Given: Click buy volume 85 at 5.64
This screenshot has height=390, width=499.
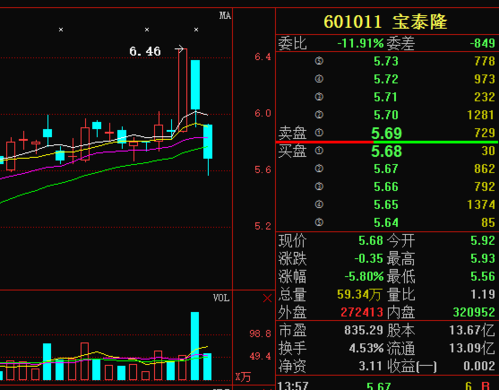Looking at the screenshot, I should [488, 223].
